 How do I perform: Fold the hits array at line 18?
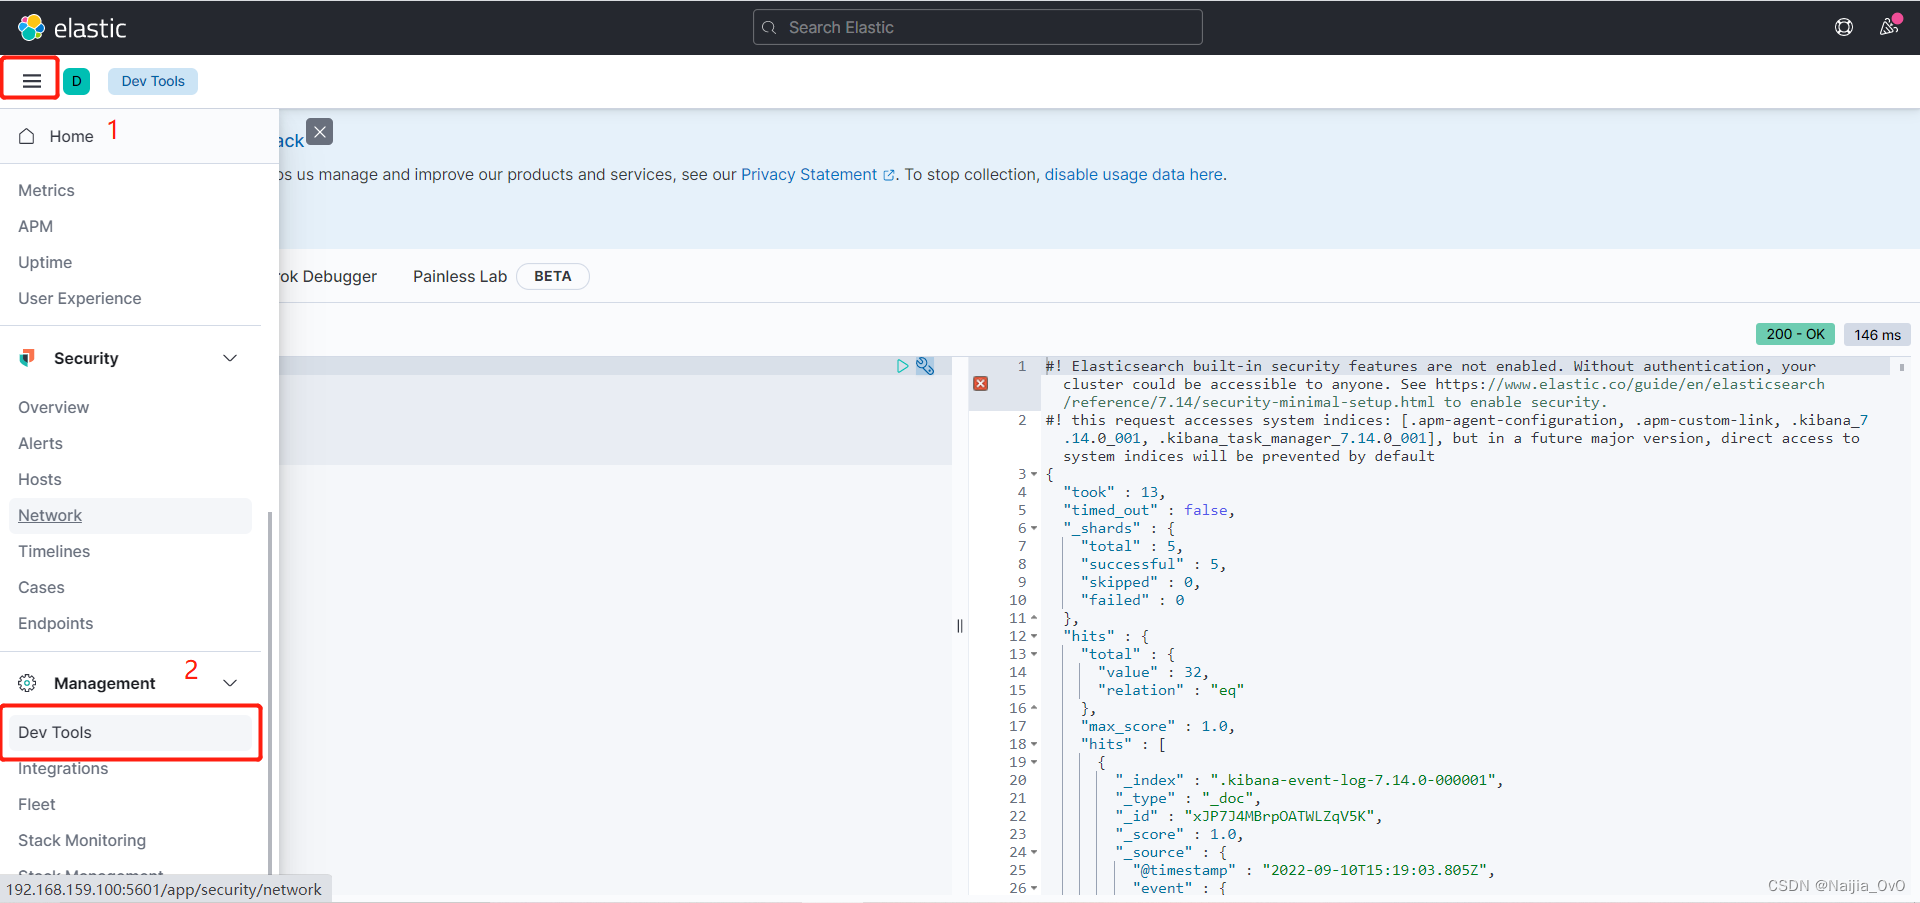1034,744
